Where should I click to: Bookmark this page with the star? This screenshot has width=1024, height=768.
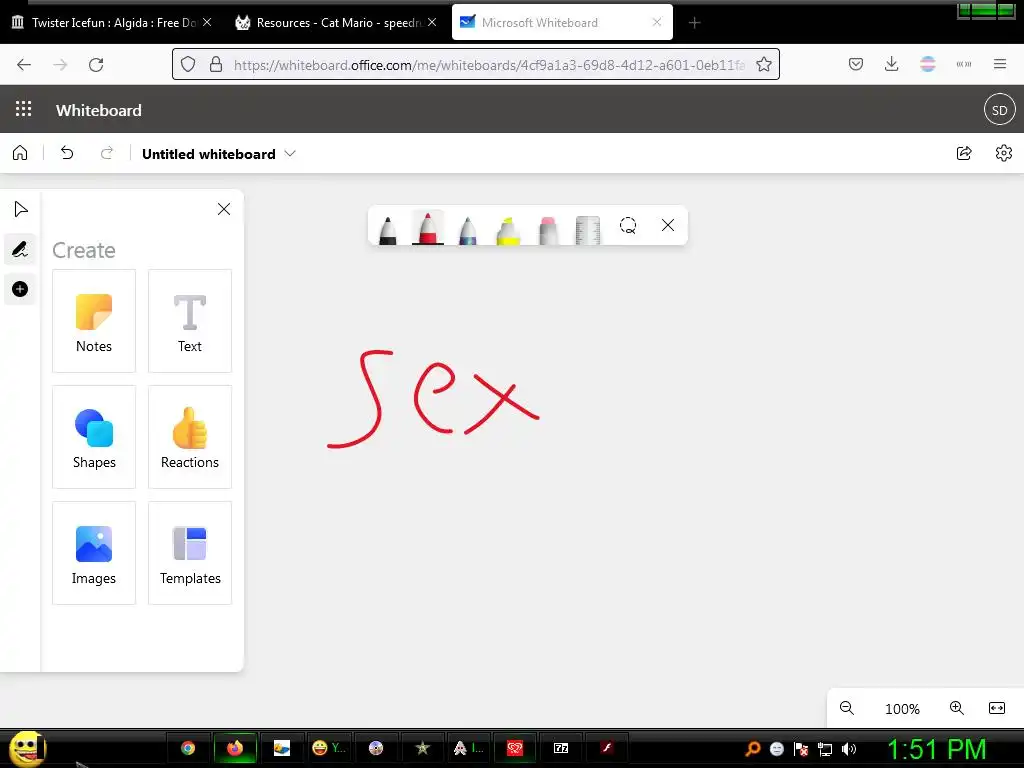[763, 64]
